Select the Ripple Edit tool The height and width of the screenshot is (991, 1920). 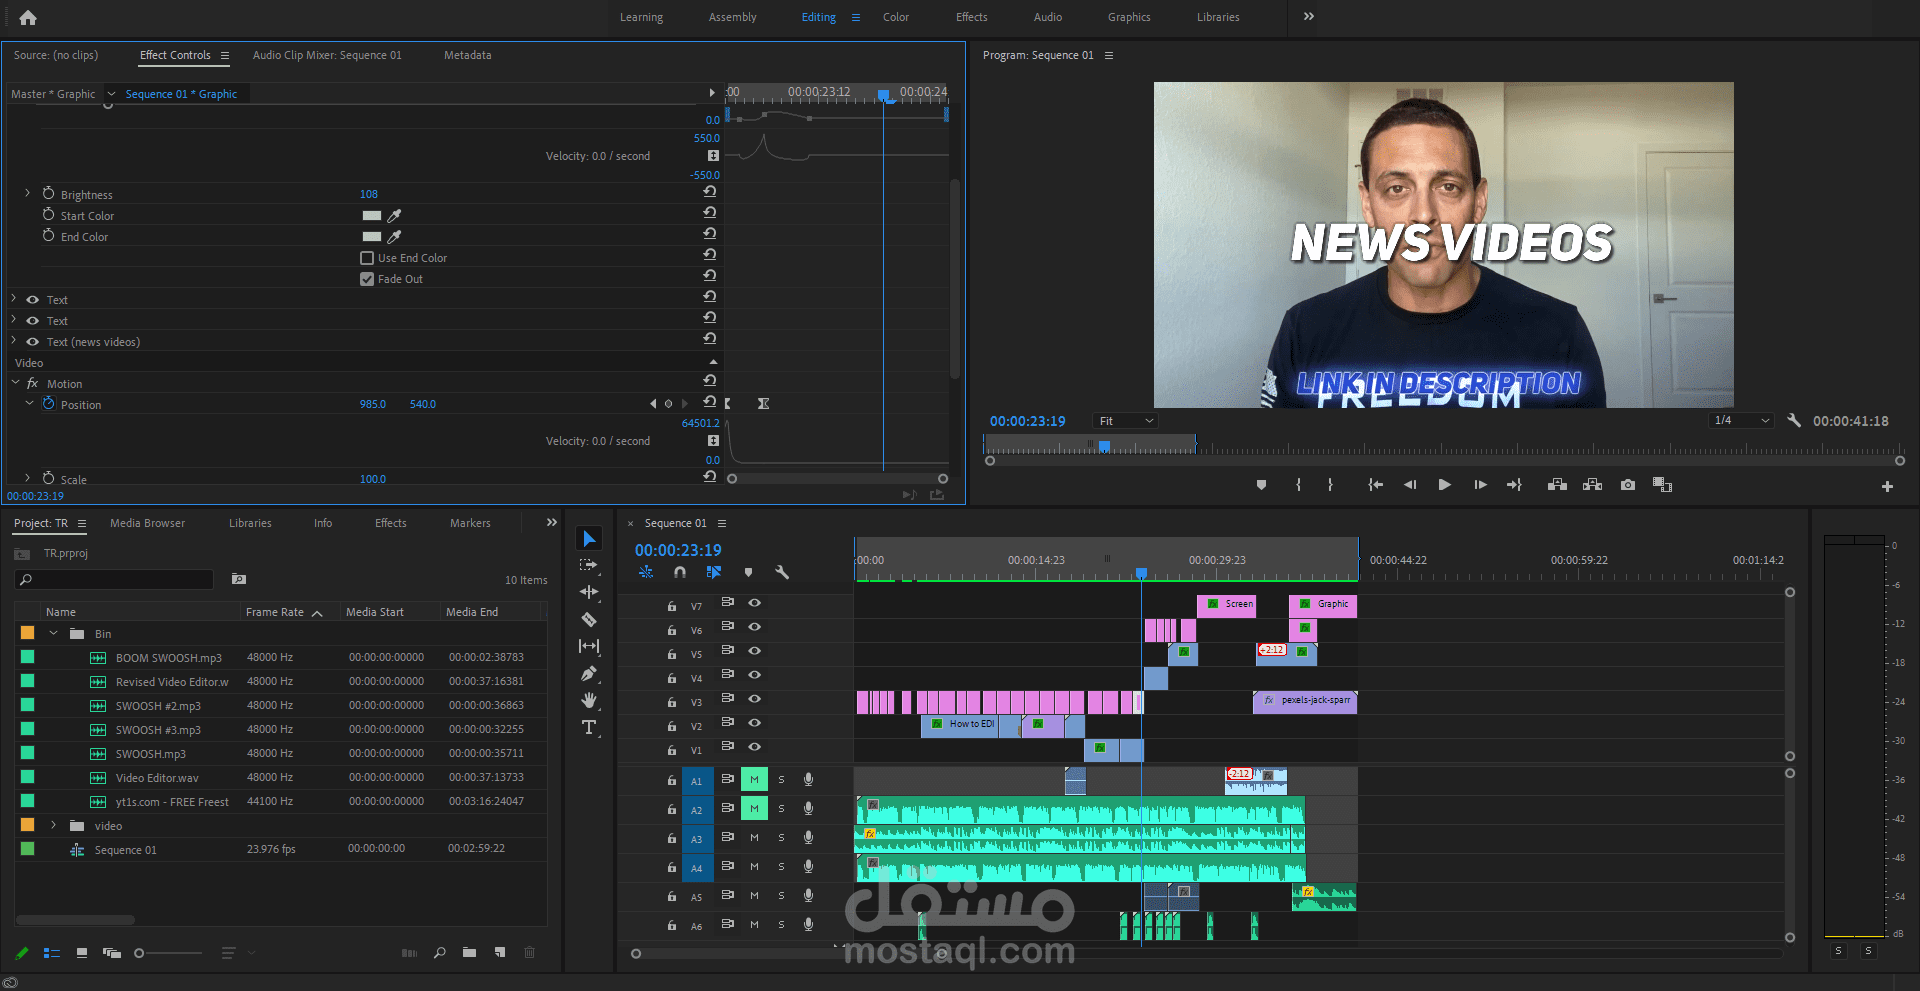pos(589,592)
